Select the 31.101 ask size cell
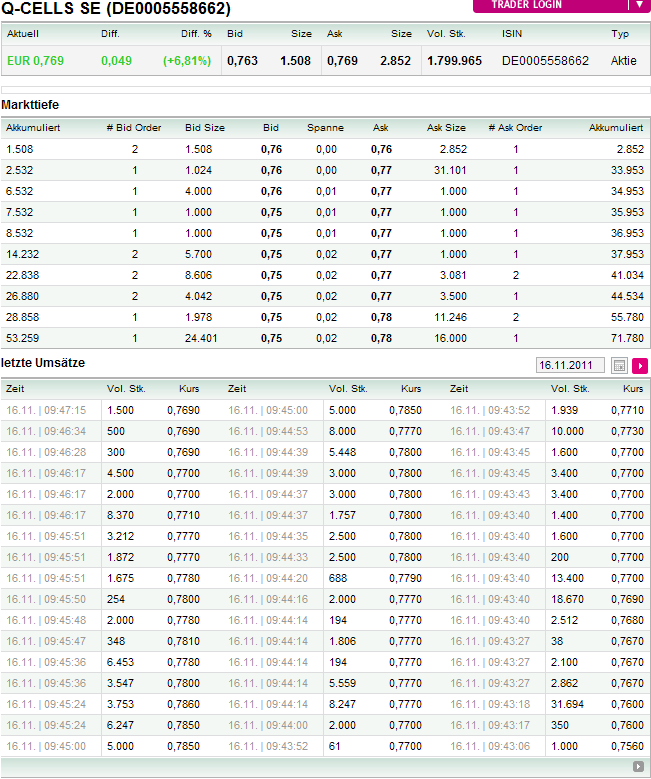 tap(451, 170)
